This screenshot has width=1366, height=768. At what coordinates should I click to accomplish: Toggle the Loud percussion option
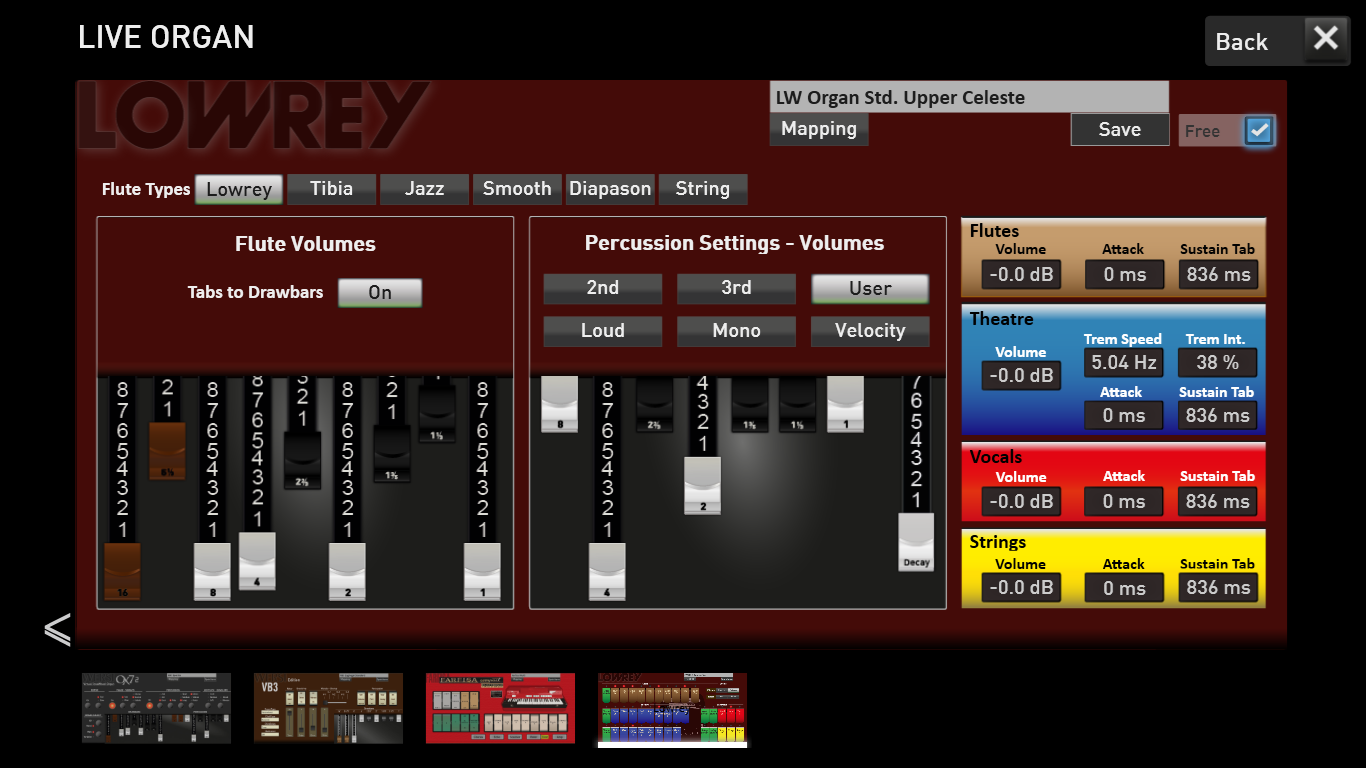[x=603, y=331]
